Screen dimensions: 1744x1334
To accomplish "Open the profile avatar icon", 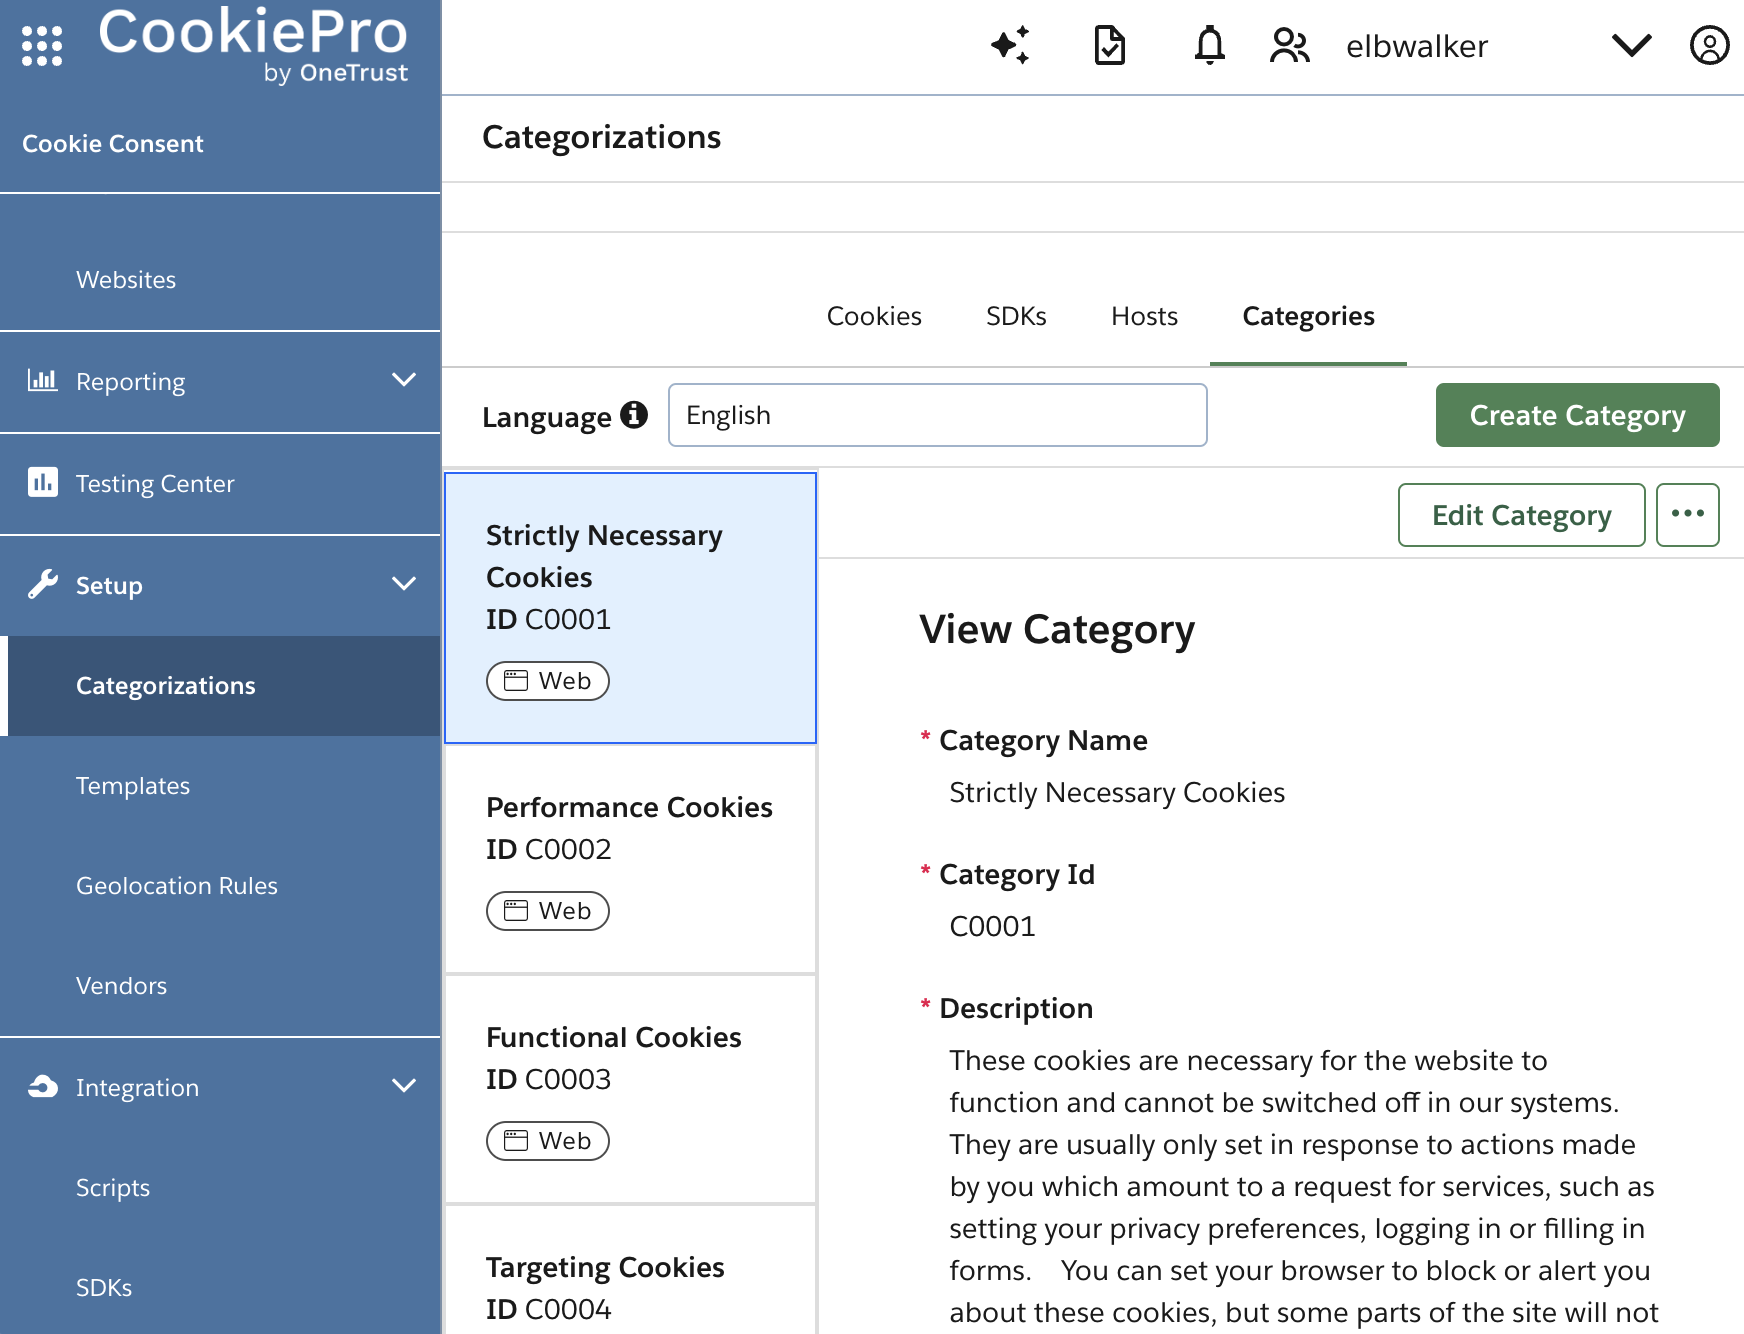I will (x=1709, y=45).
